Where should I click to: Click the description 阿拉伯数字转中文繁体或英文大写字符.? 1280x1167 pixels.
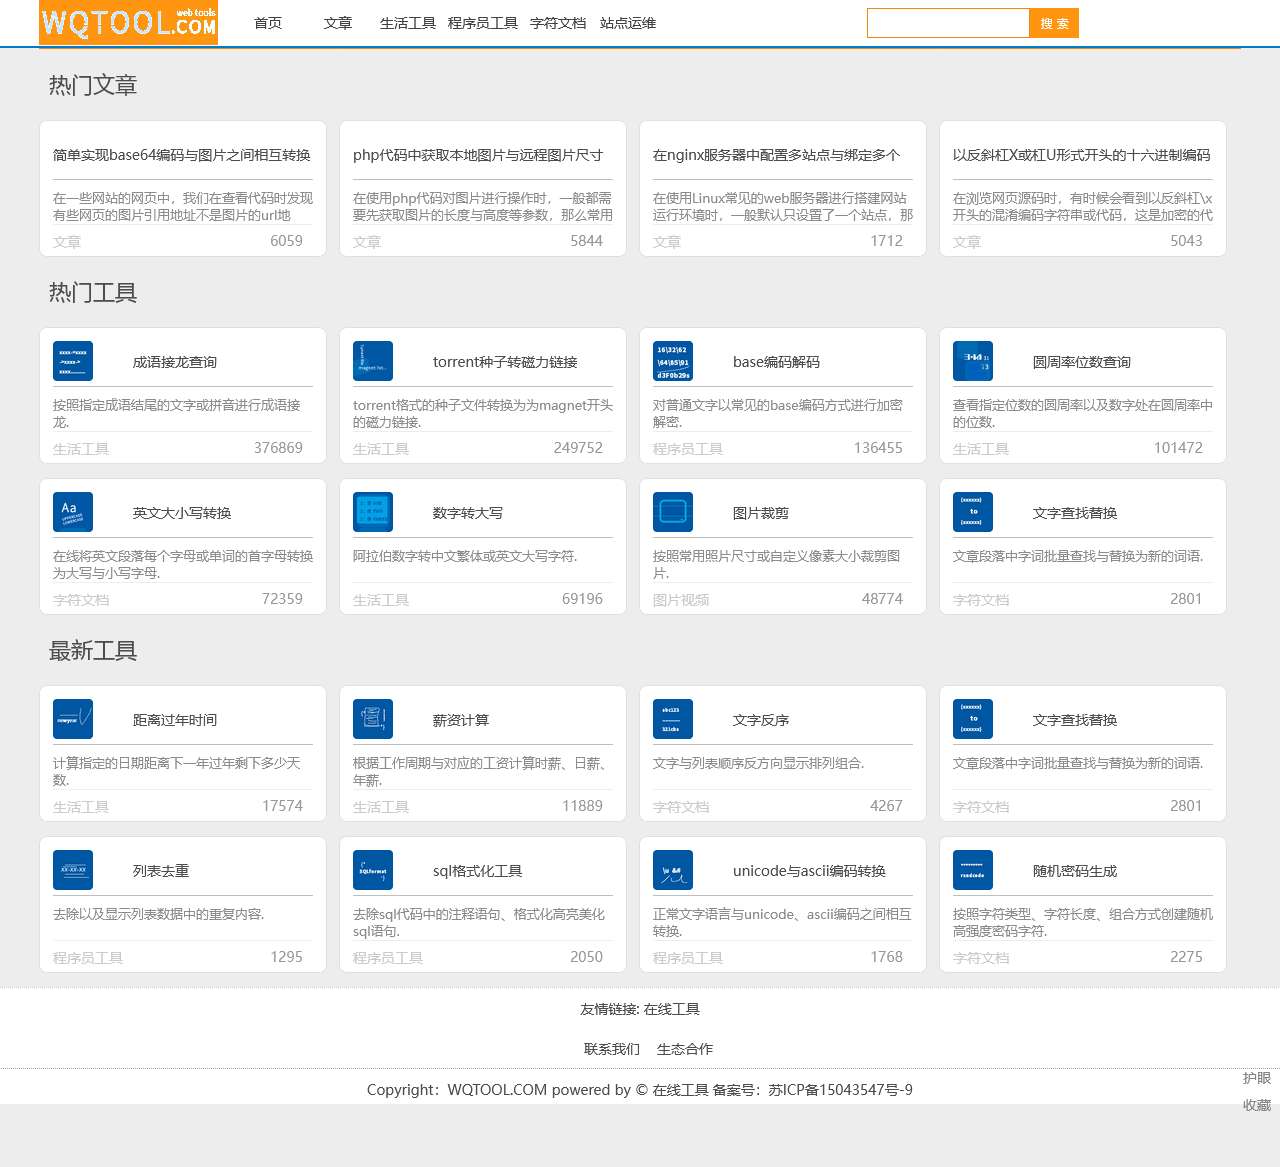pos(465,556)
